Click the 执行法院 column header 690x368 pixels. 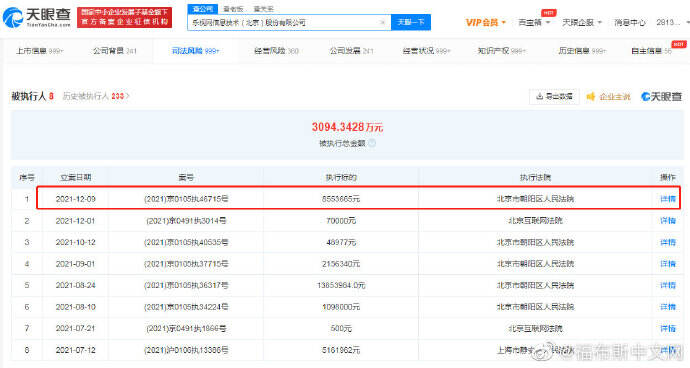pyautogui.click(x=535, y=177)
